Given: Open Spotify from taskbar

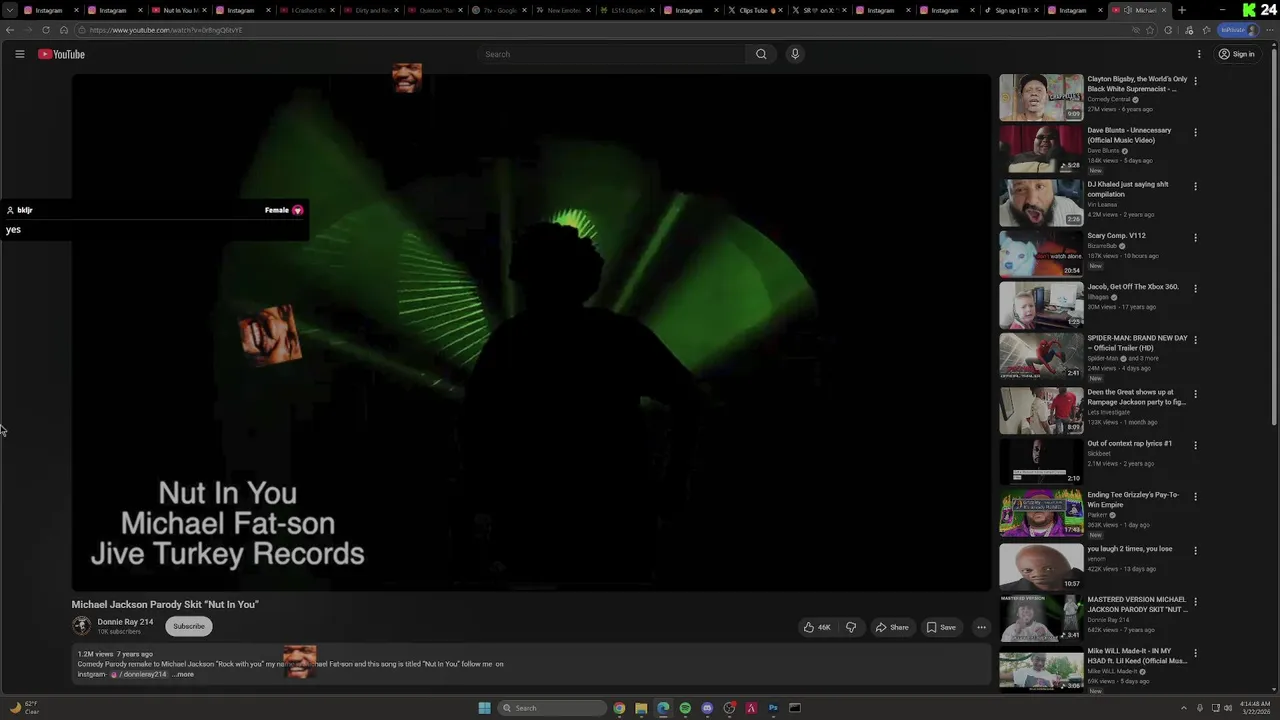Looking at the screenshot, I should point(685,708).
